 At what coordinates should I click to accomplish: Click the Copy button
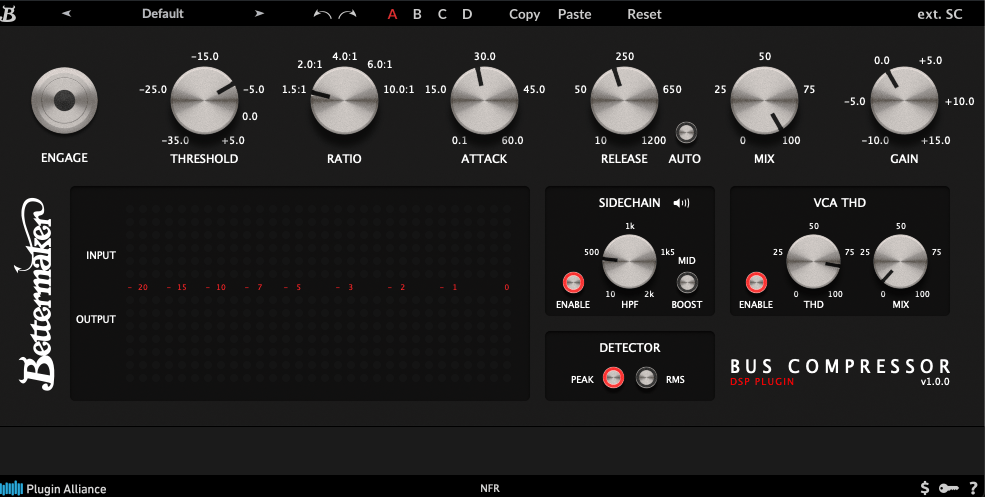click(x=524, y=14)
